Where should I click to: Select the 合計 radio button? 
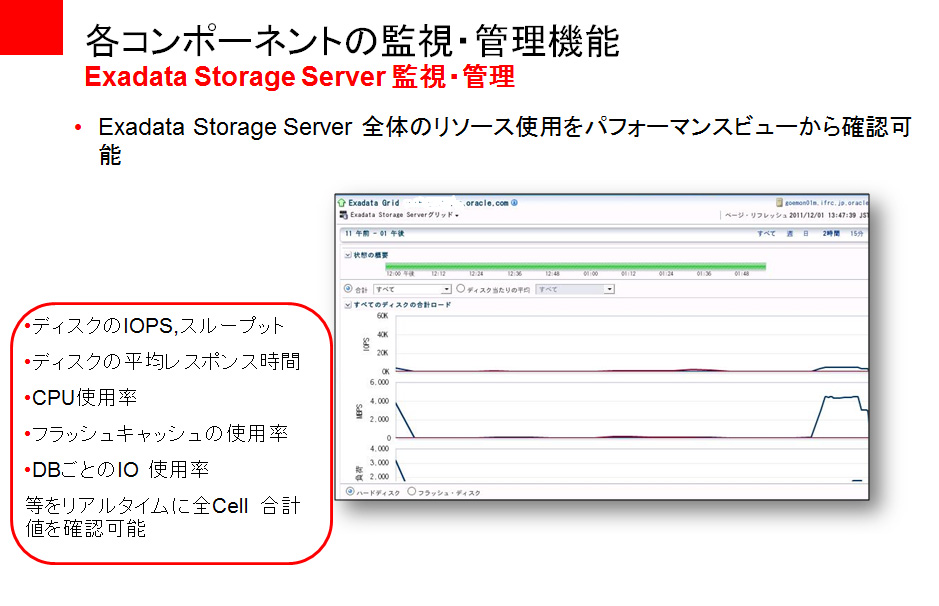[x=347, y=289]
